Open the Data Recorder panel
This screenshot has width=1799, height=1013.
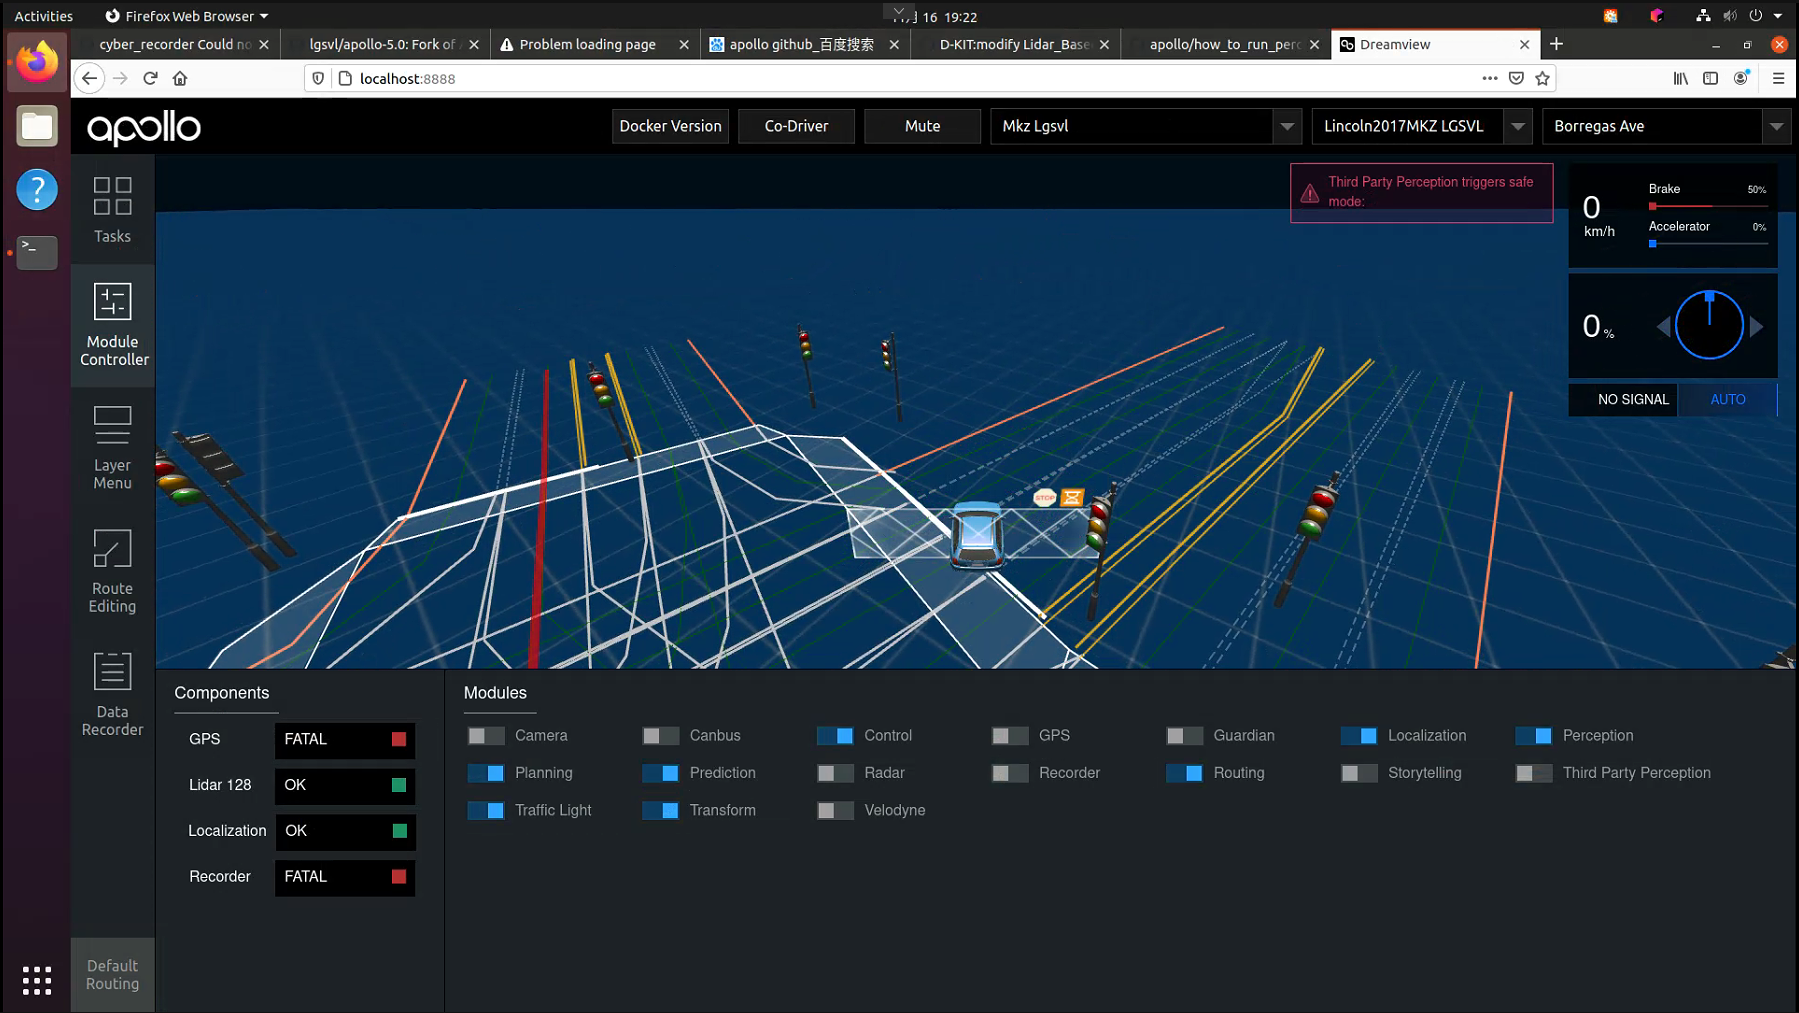[111, 693]
